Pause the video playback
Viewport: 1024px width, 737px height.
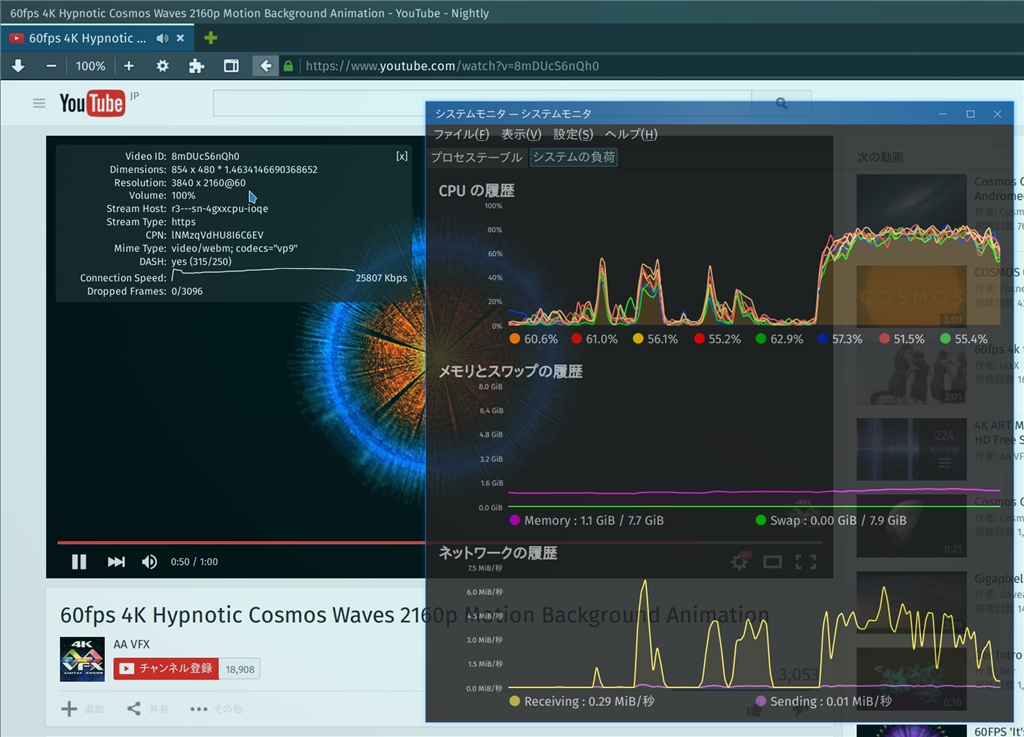(x=79, y=561)
